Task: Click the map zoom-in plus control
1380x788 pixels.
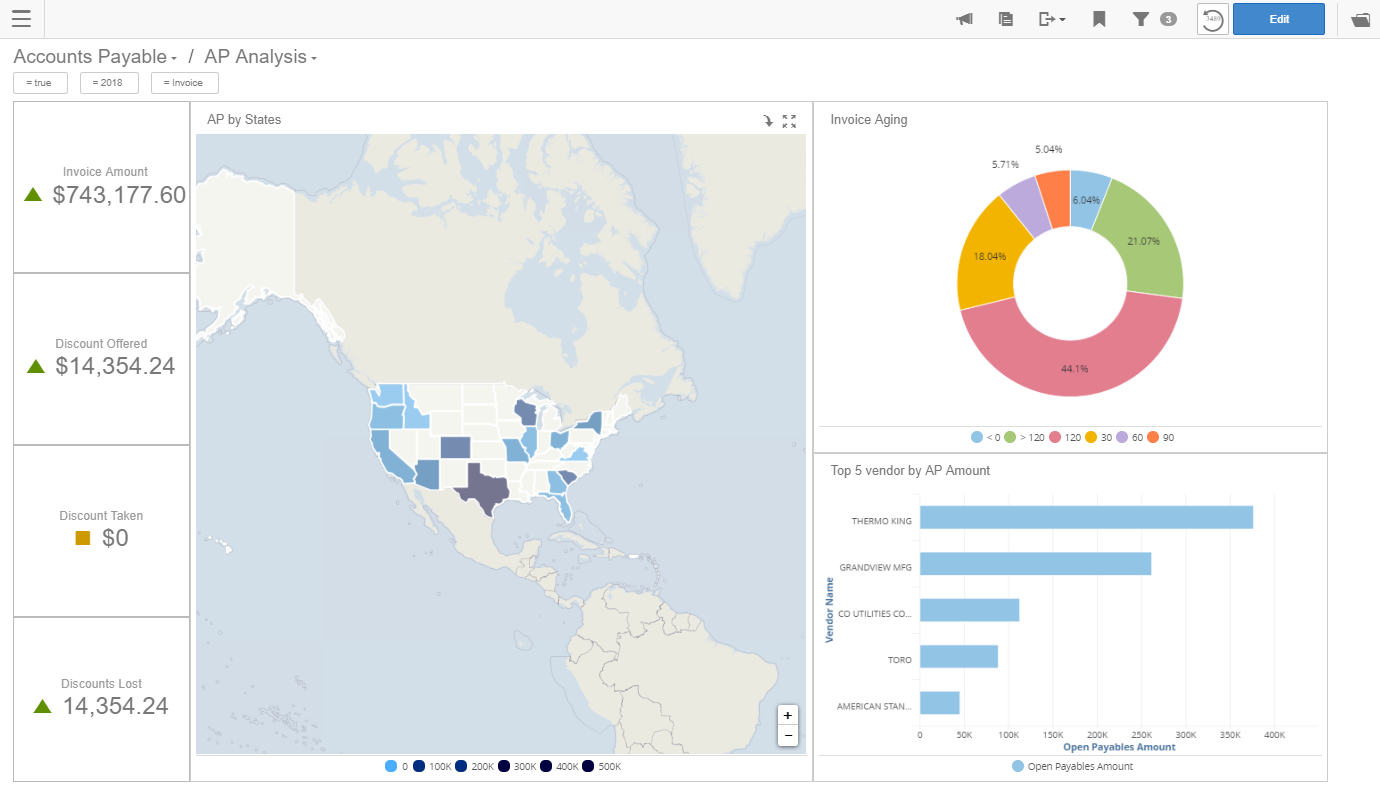Action: [787, 715]
